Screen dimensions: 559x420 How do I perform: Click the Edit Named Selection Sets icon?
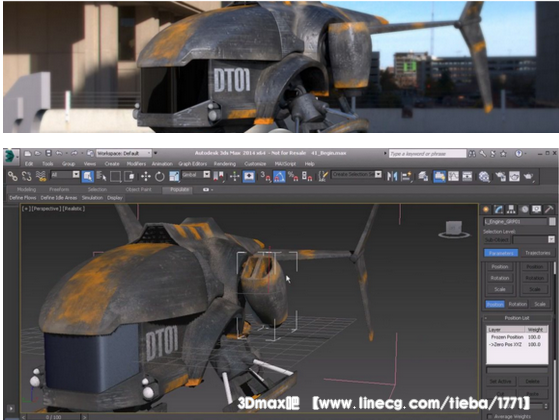click(x=323, y=176)
